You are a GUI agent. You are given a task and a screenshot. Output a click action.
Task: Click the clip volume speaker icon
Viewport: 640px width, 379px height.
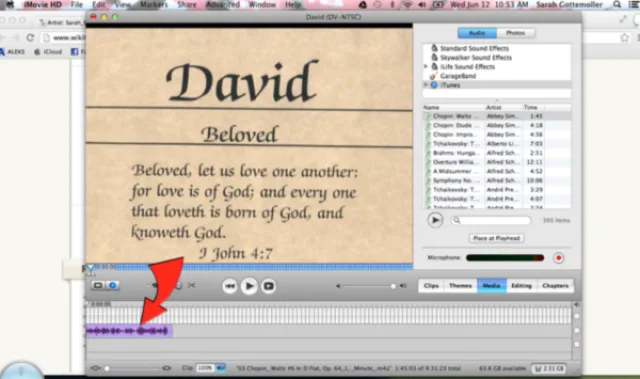tap(221, 368)
